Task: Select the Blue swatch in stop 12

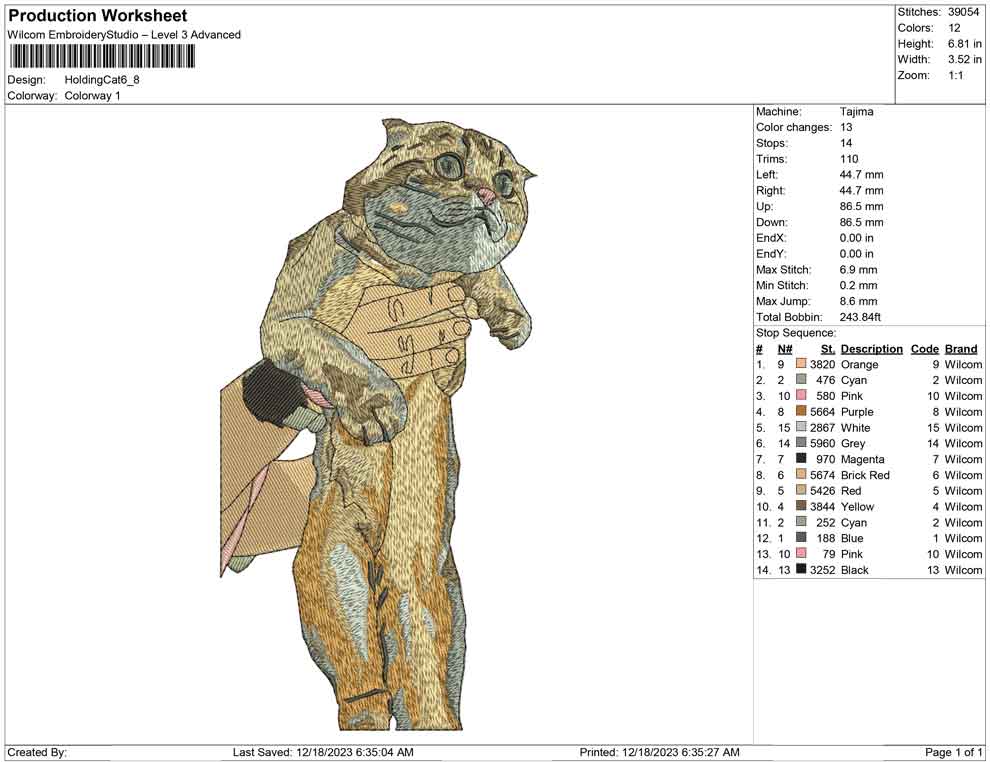Action: click(x=801, y=538)
